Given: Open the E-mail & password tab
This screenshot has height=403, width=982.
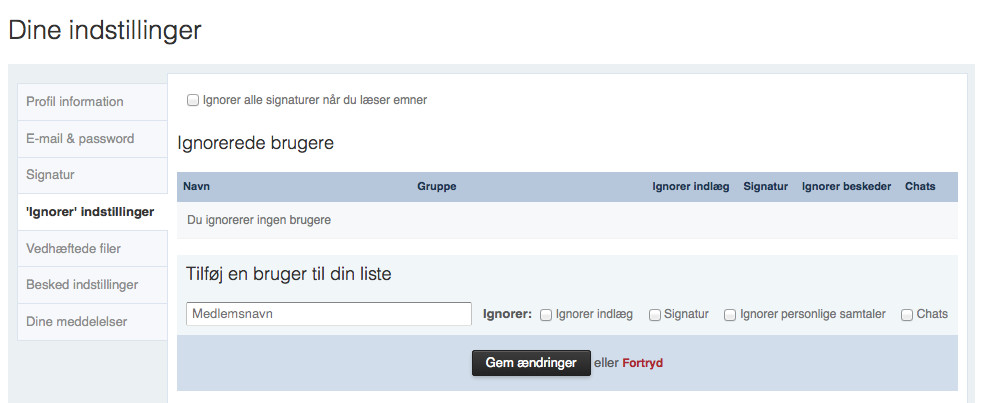Looking at the screenshot, I should (x=93, y=139).
